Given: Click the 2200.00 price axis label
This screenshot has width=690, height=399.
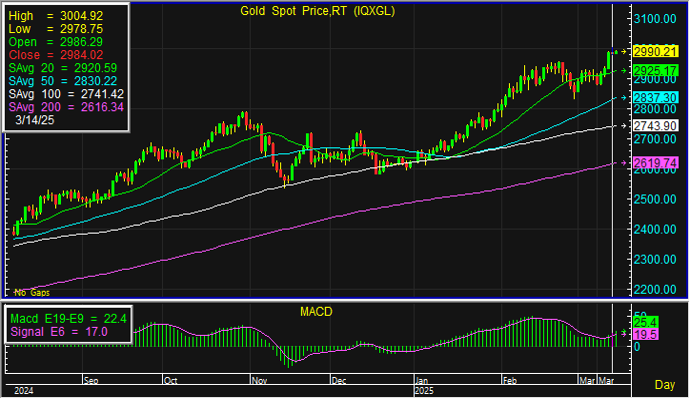Looking at the screenshot, I should tap(655, 289).
